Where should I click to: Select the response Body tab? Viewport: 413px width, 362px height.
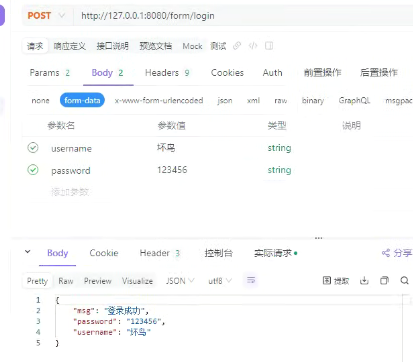pyautogui.click(x=58, y=253)
